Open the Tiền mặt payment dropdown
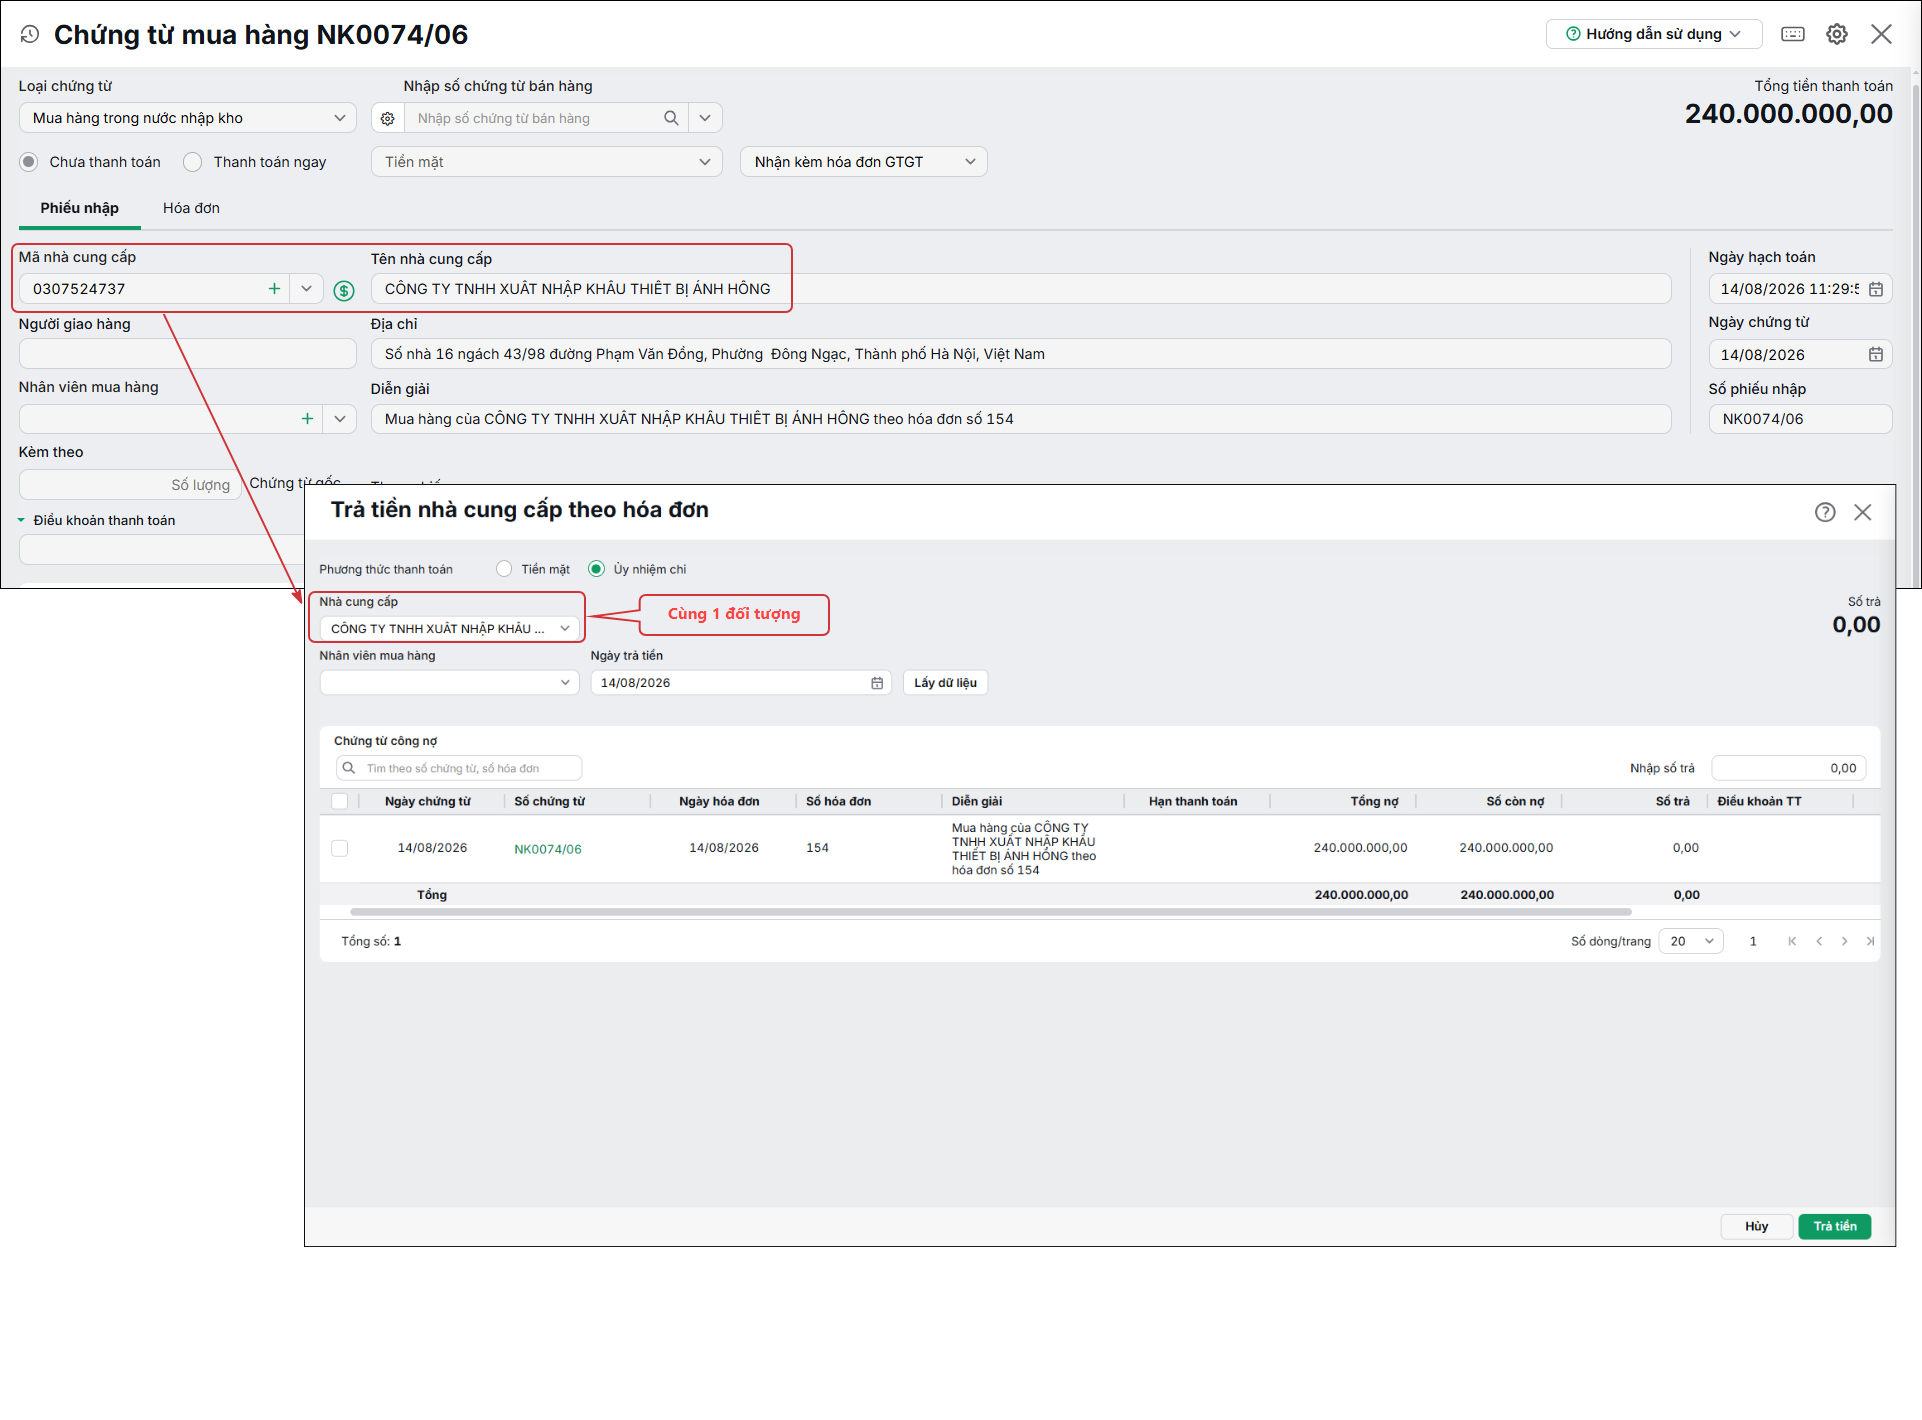The image size is (1922, 1420). click(546, 162)
